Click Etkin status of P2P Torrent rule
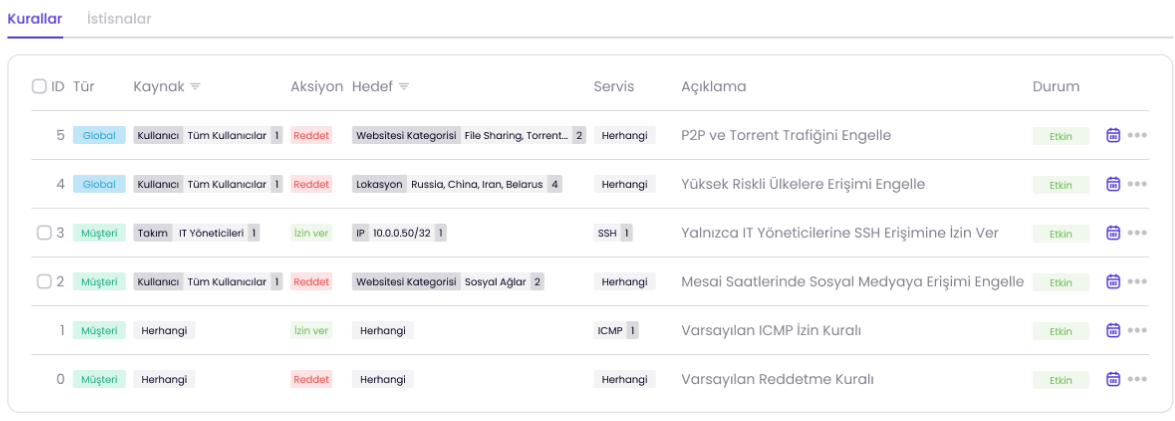The height and width of the screenshot is (421, 1175). click(1061, 136)
